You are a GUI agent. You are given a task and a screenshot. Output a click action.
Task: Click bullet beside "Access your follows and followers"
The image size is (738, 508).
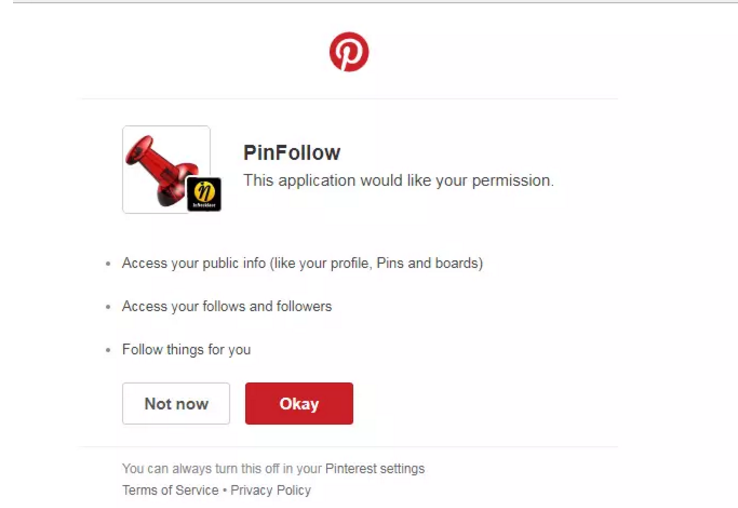[108, 307]
